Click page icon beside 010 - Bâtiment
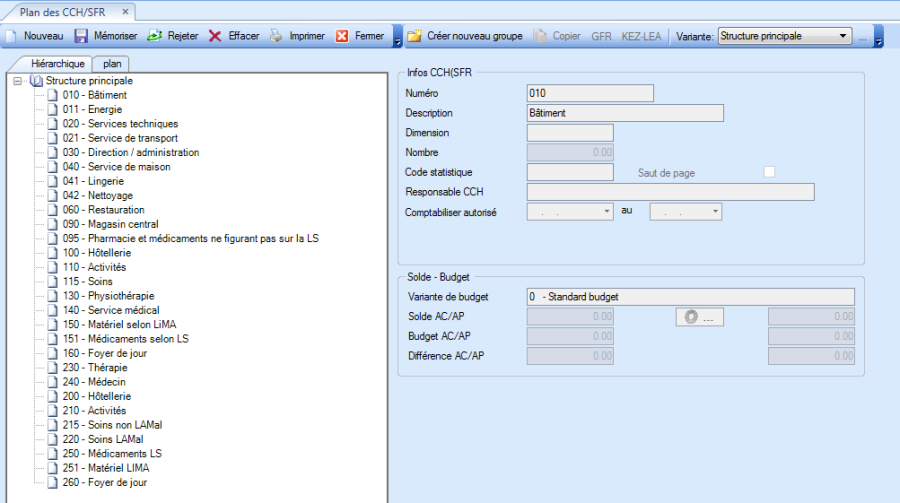The image size is (900, 503). point(53,95)
